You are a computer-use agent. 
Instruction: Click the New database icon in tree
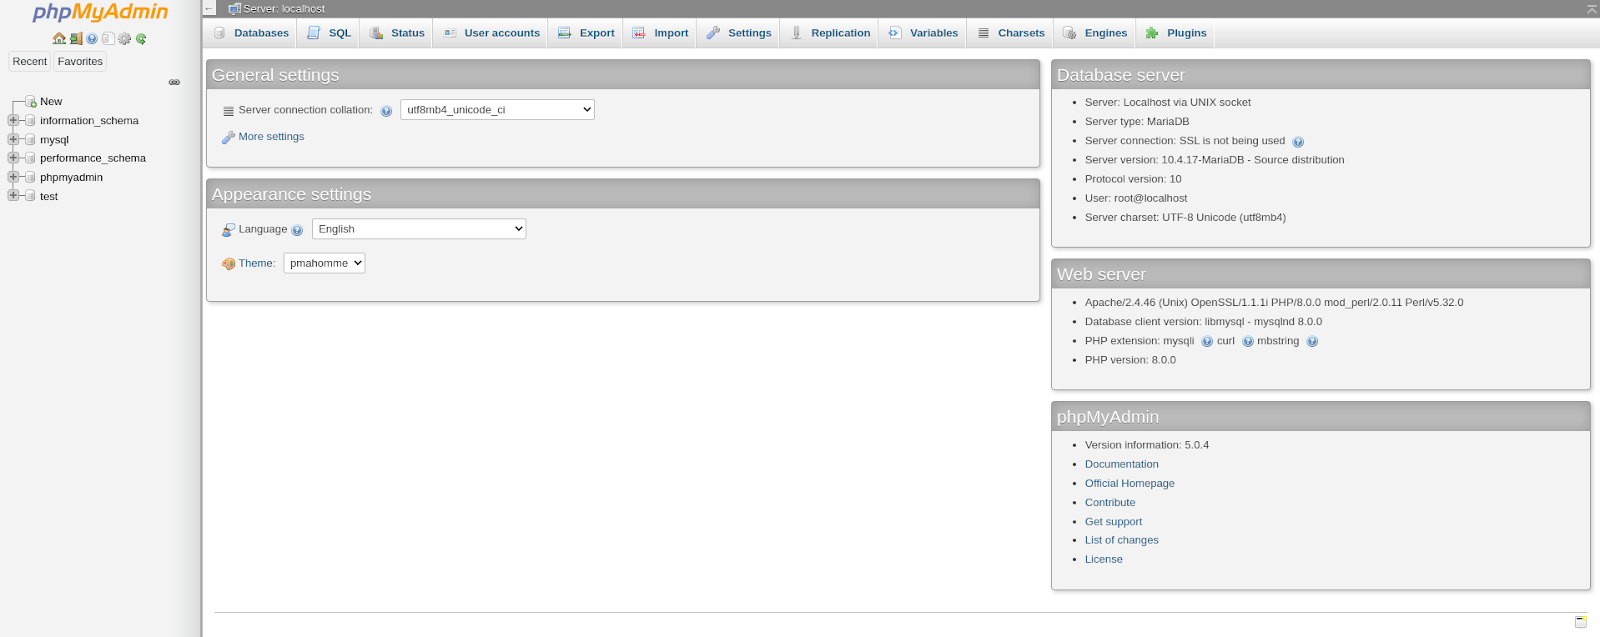tap(31, 102)
